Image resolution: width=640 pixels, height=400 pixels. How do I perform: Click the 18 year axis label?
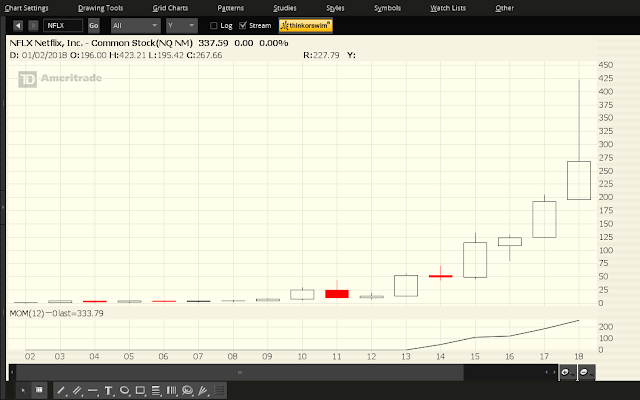pos(579,357)
